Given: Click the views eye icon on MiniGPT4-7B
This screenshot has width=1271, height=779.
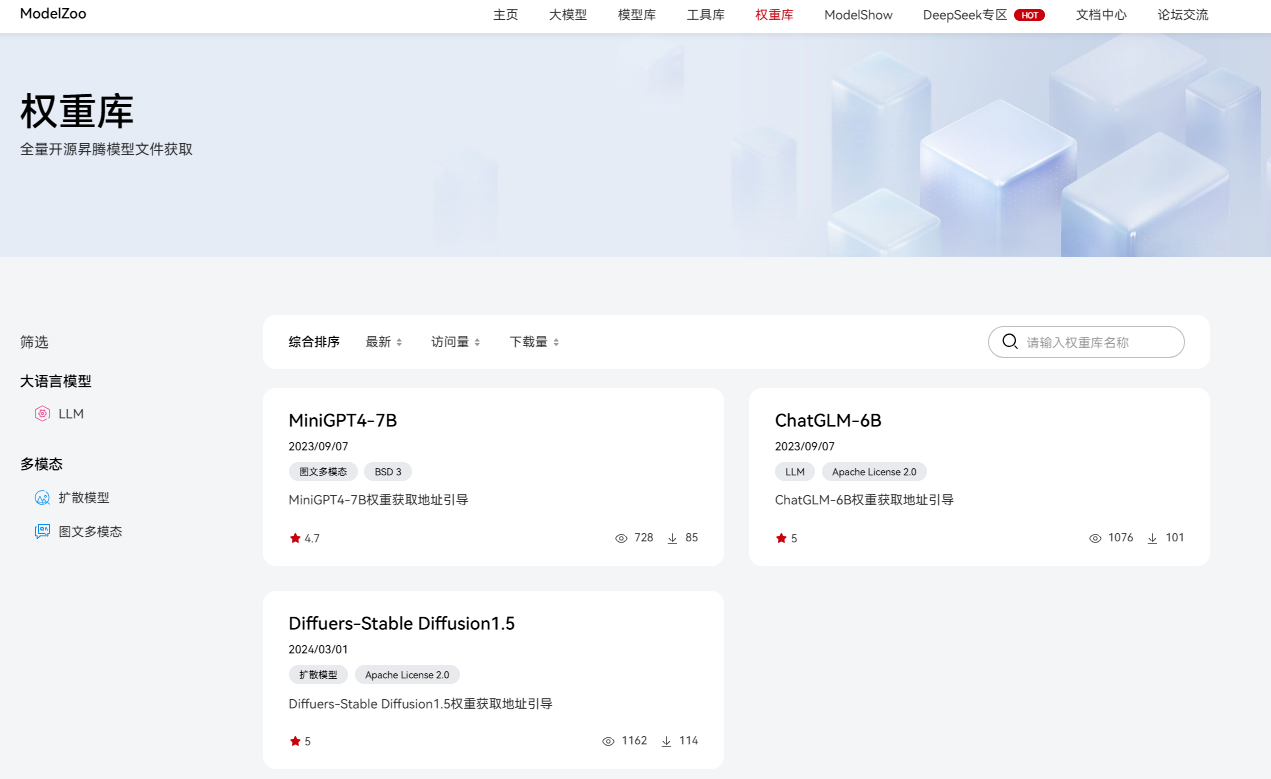Looking at the screenshot, I should (621, 538).
